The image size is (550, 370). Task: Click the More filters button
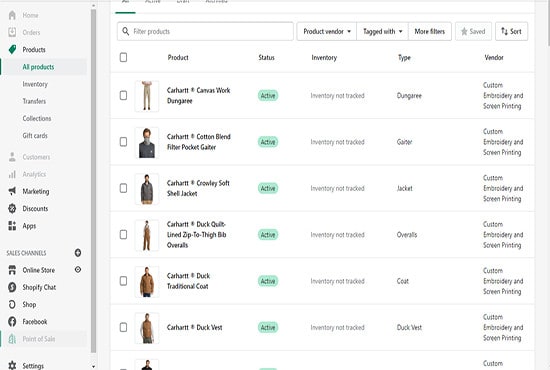tap(430, 31)
